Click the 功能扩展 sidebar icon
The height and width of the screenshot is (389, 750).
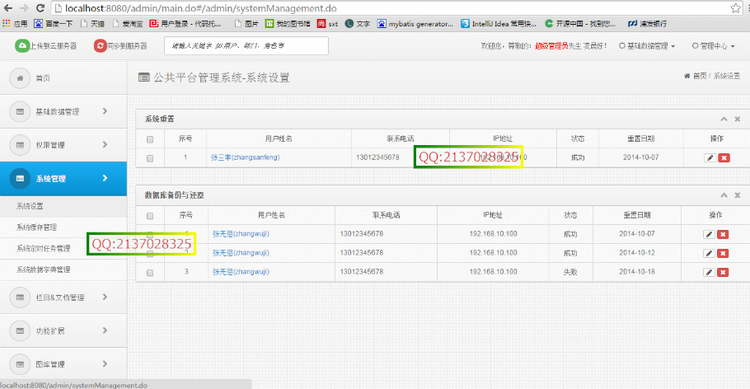pyautogui.click(x=20, y=331)
